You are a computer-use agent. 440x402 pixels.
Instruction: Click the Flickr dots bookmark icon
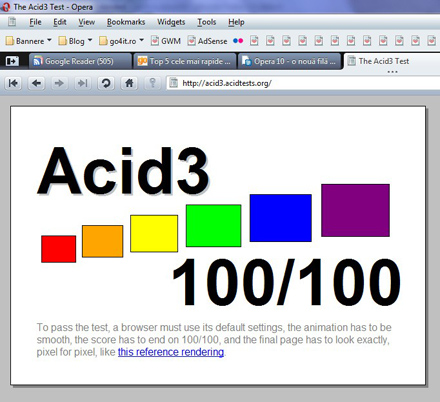pyautogui.click(x=238, y=41)
